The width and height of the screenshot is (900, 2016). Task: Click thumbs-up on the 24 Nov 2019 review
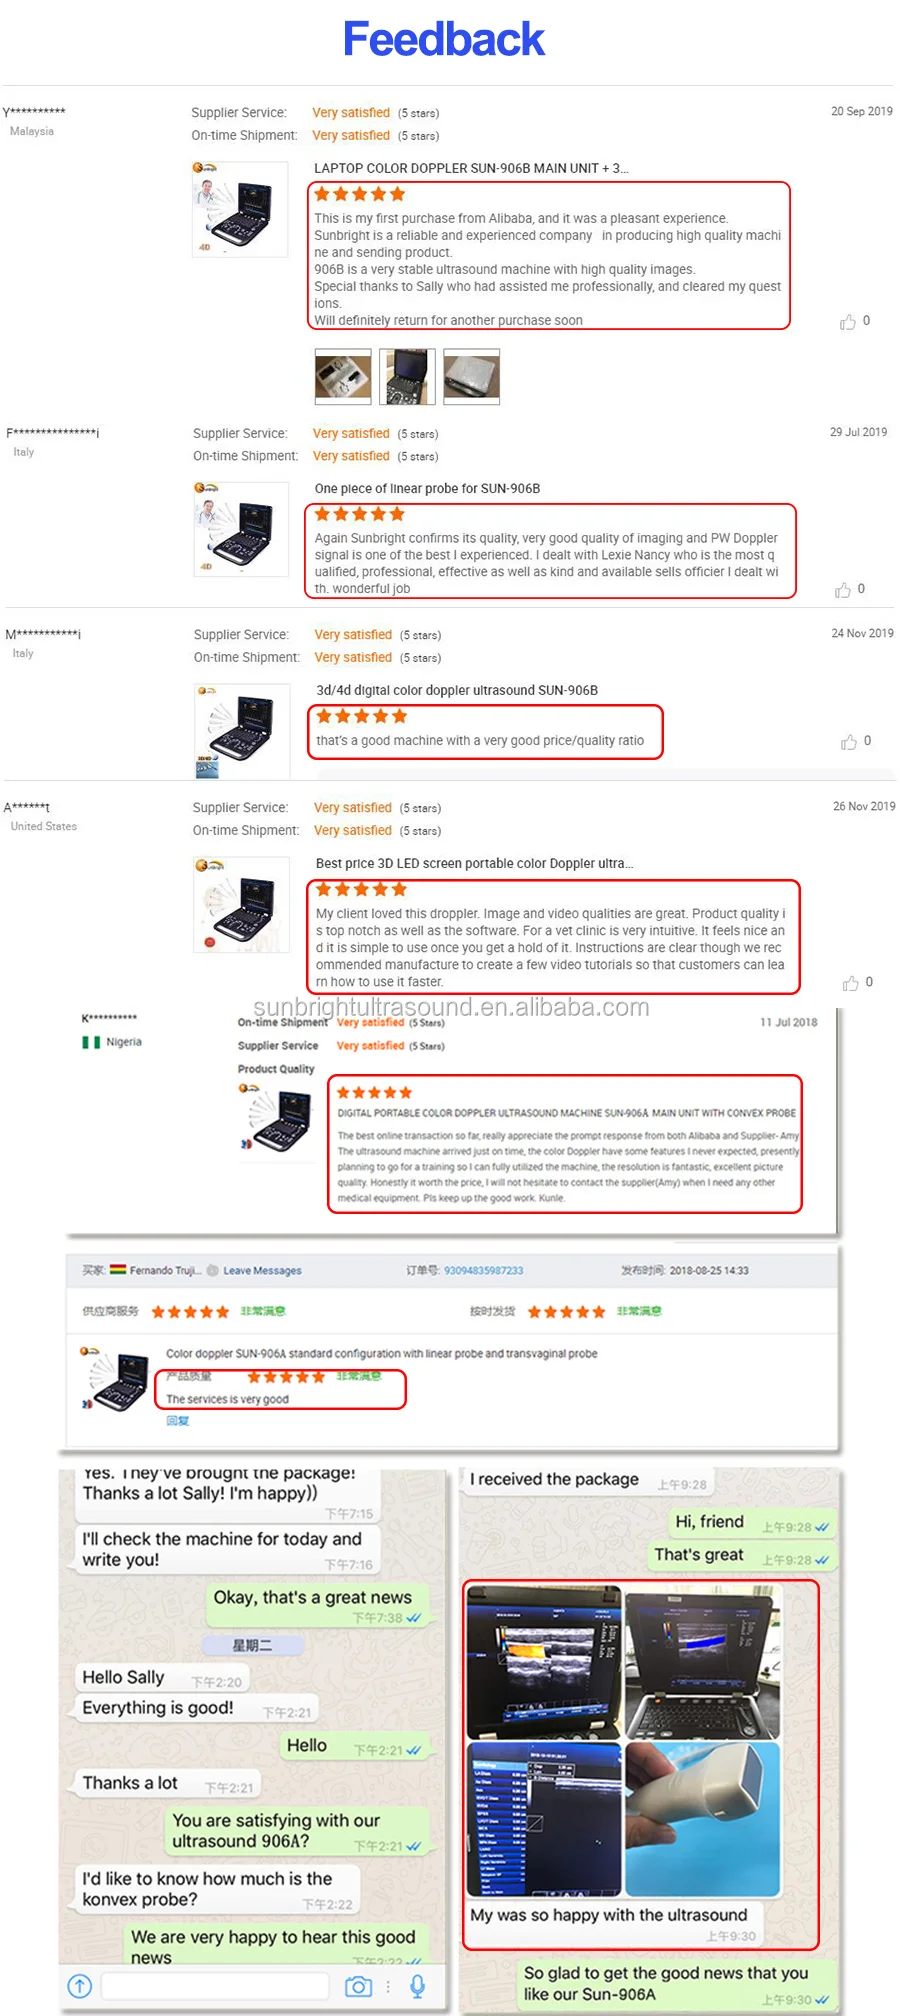[849, 742]
